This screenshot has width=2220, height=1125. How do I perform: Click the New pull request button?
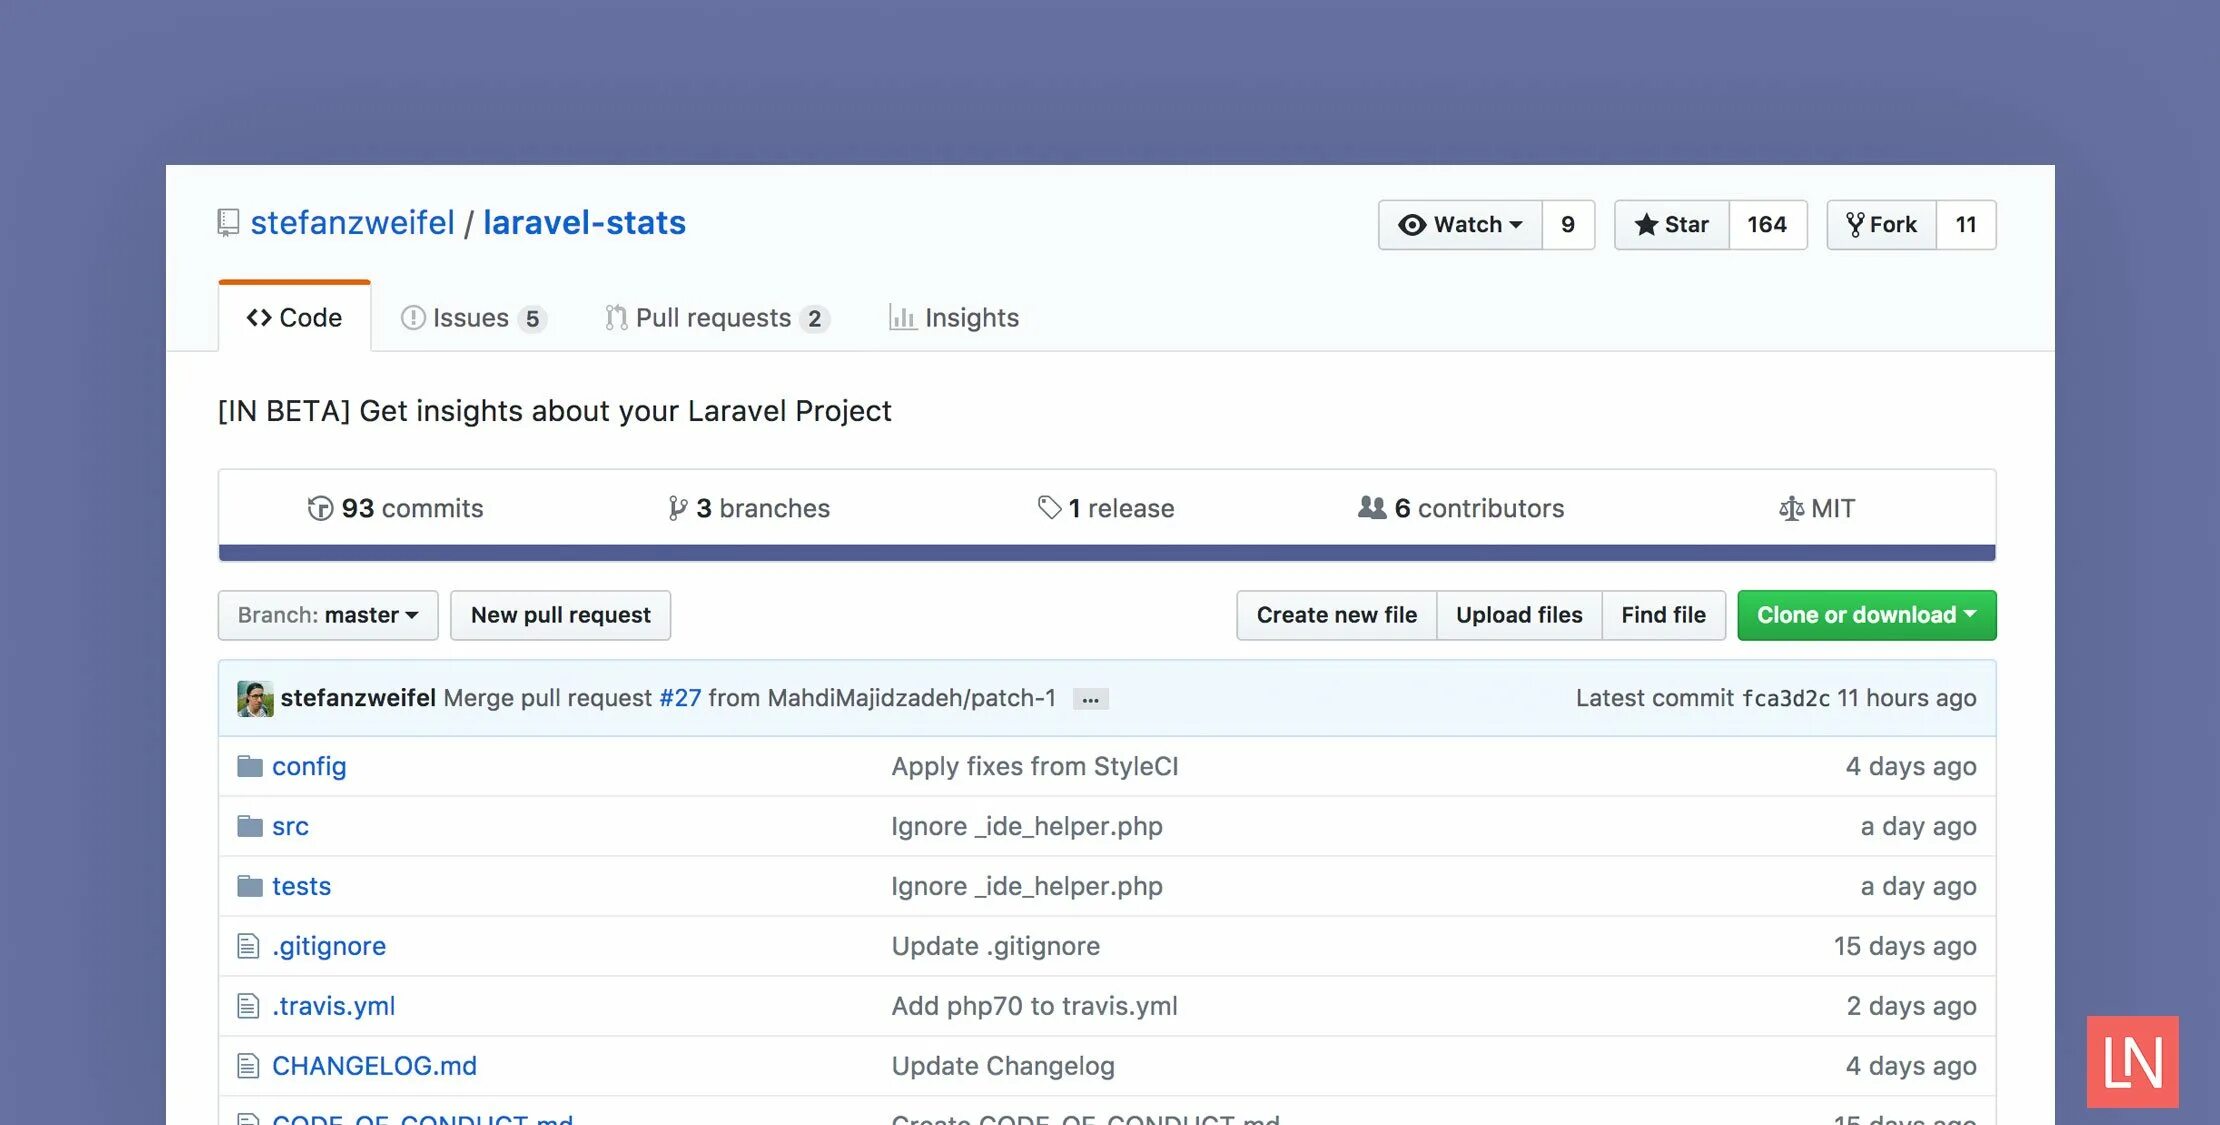560,615
